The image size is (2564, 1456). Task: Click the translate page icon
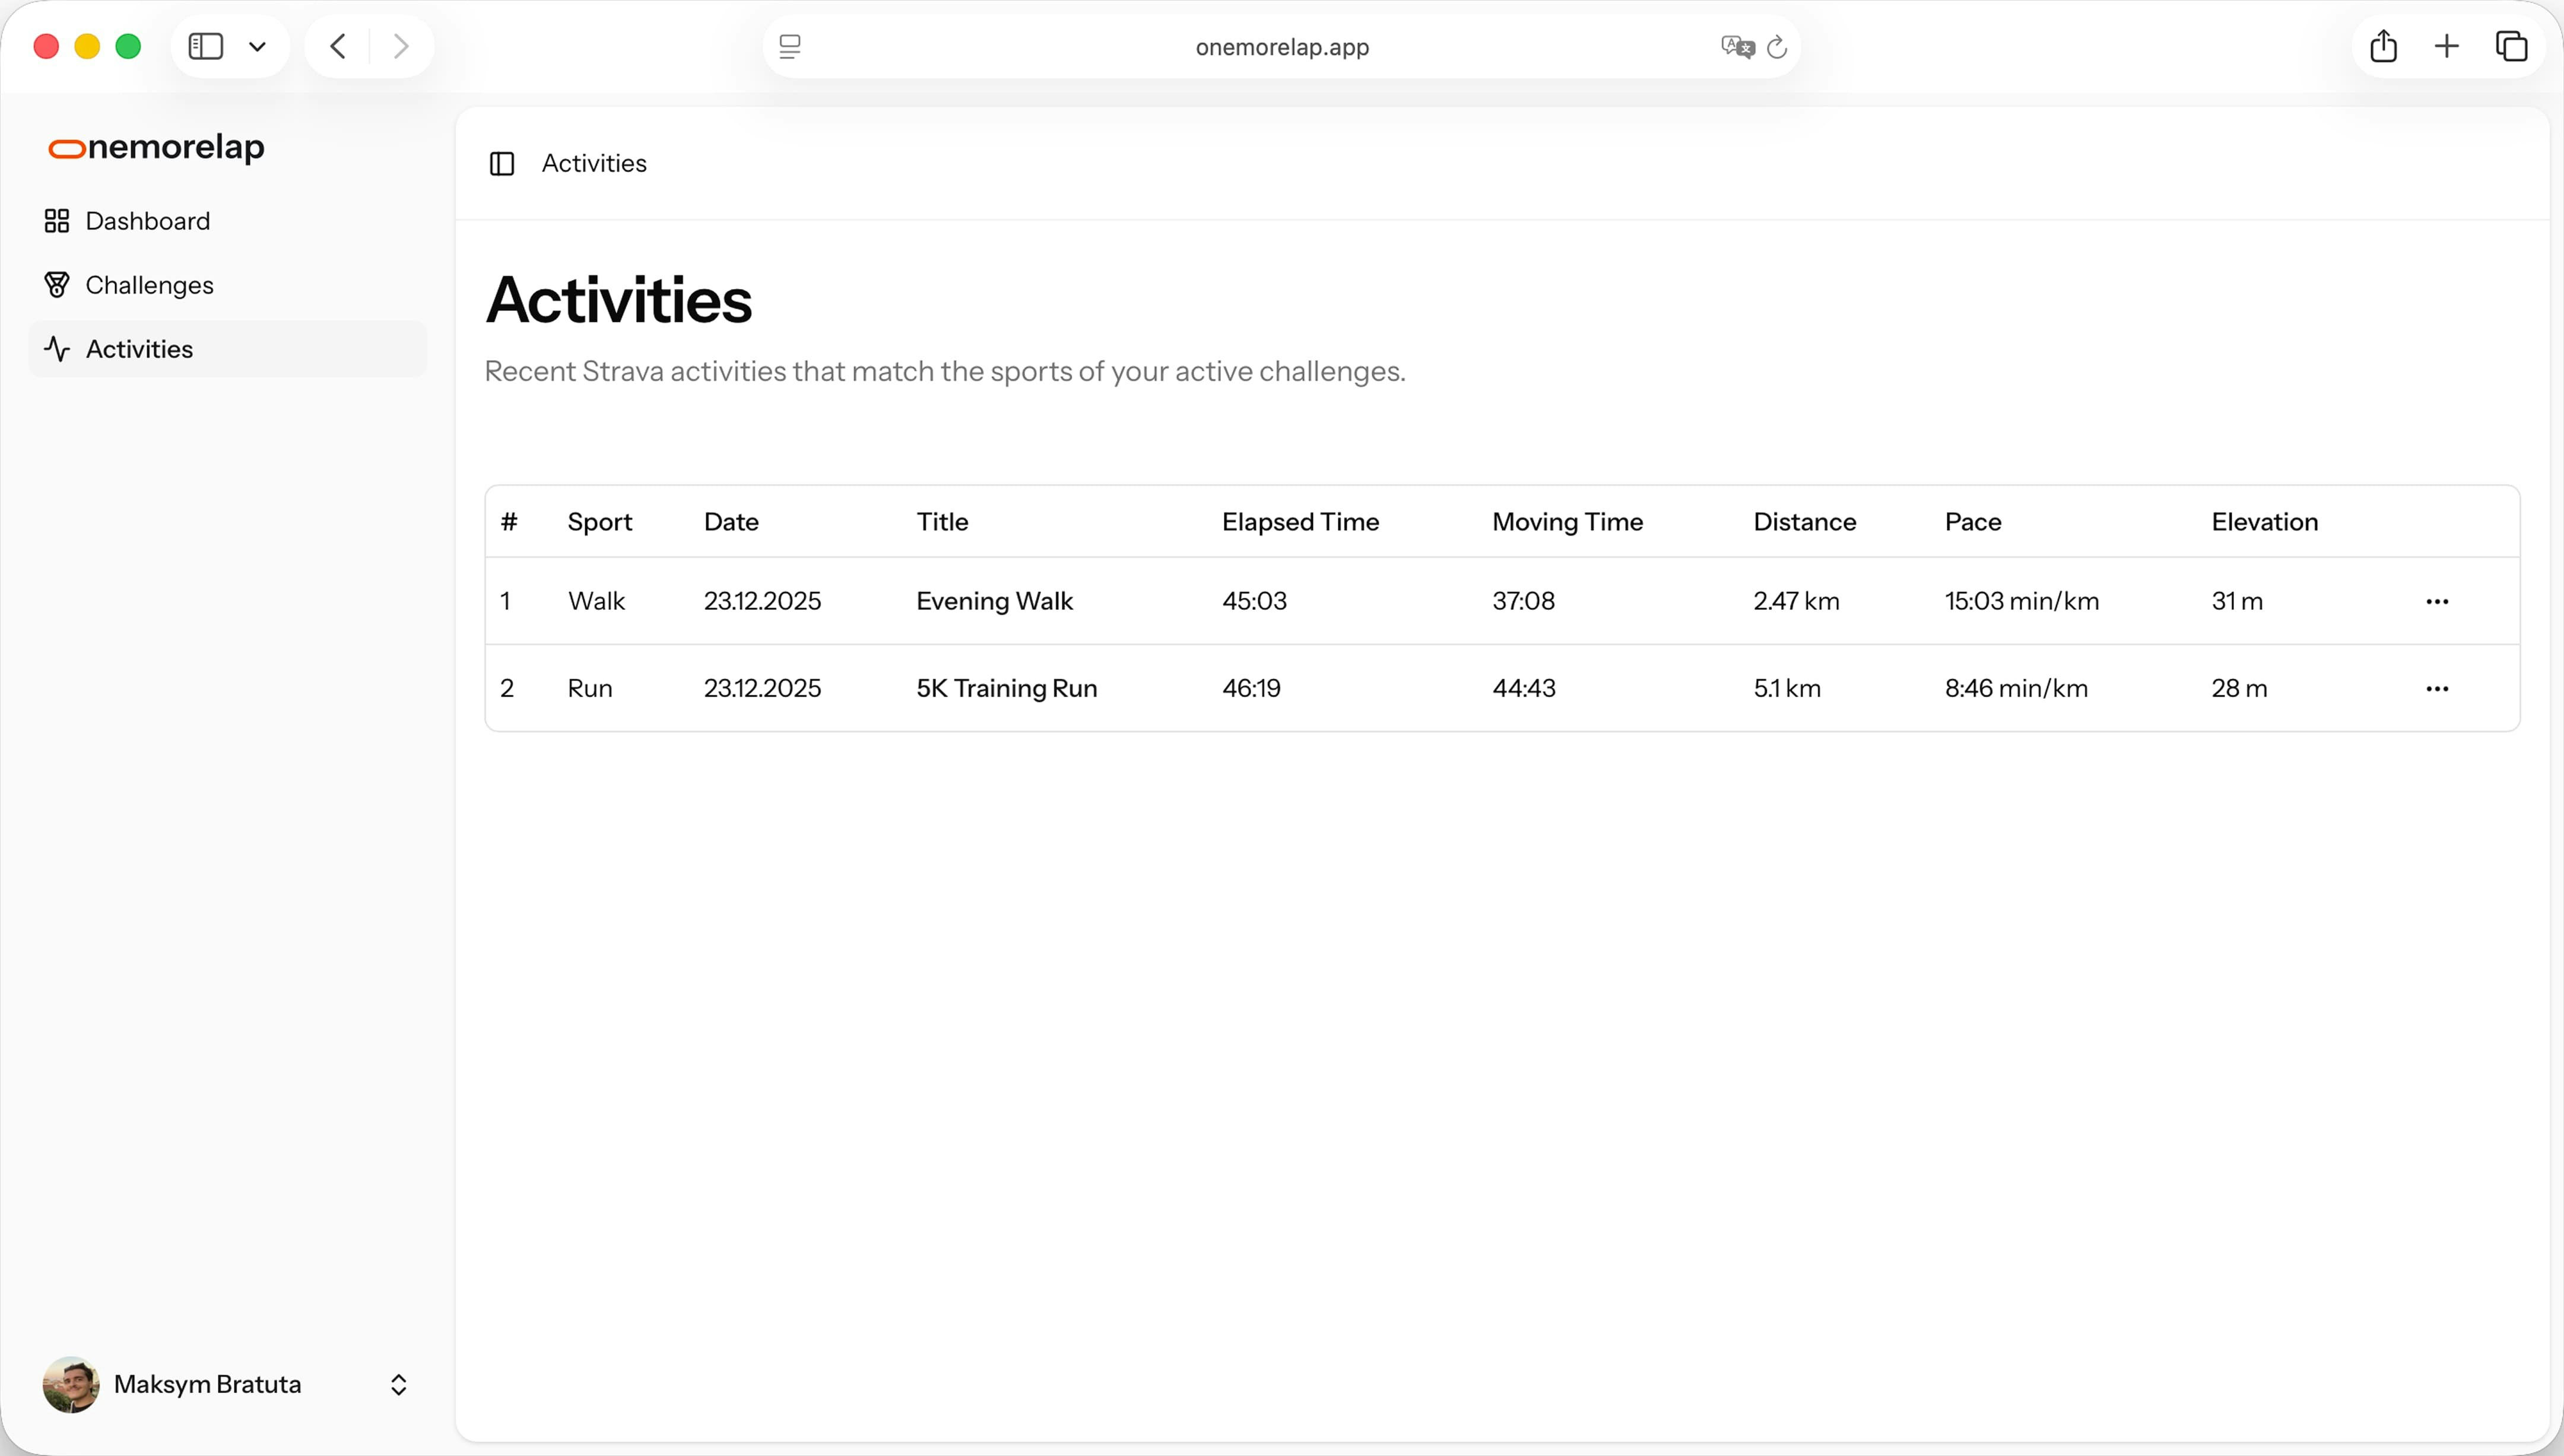coord(1737,46)
